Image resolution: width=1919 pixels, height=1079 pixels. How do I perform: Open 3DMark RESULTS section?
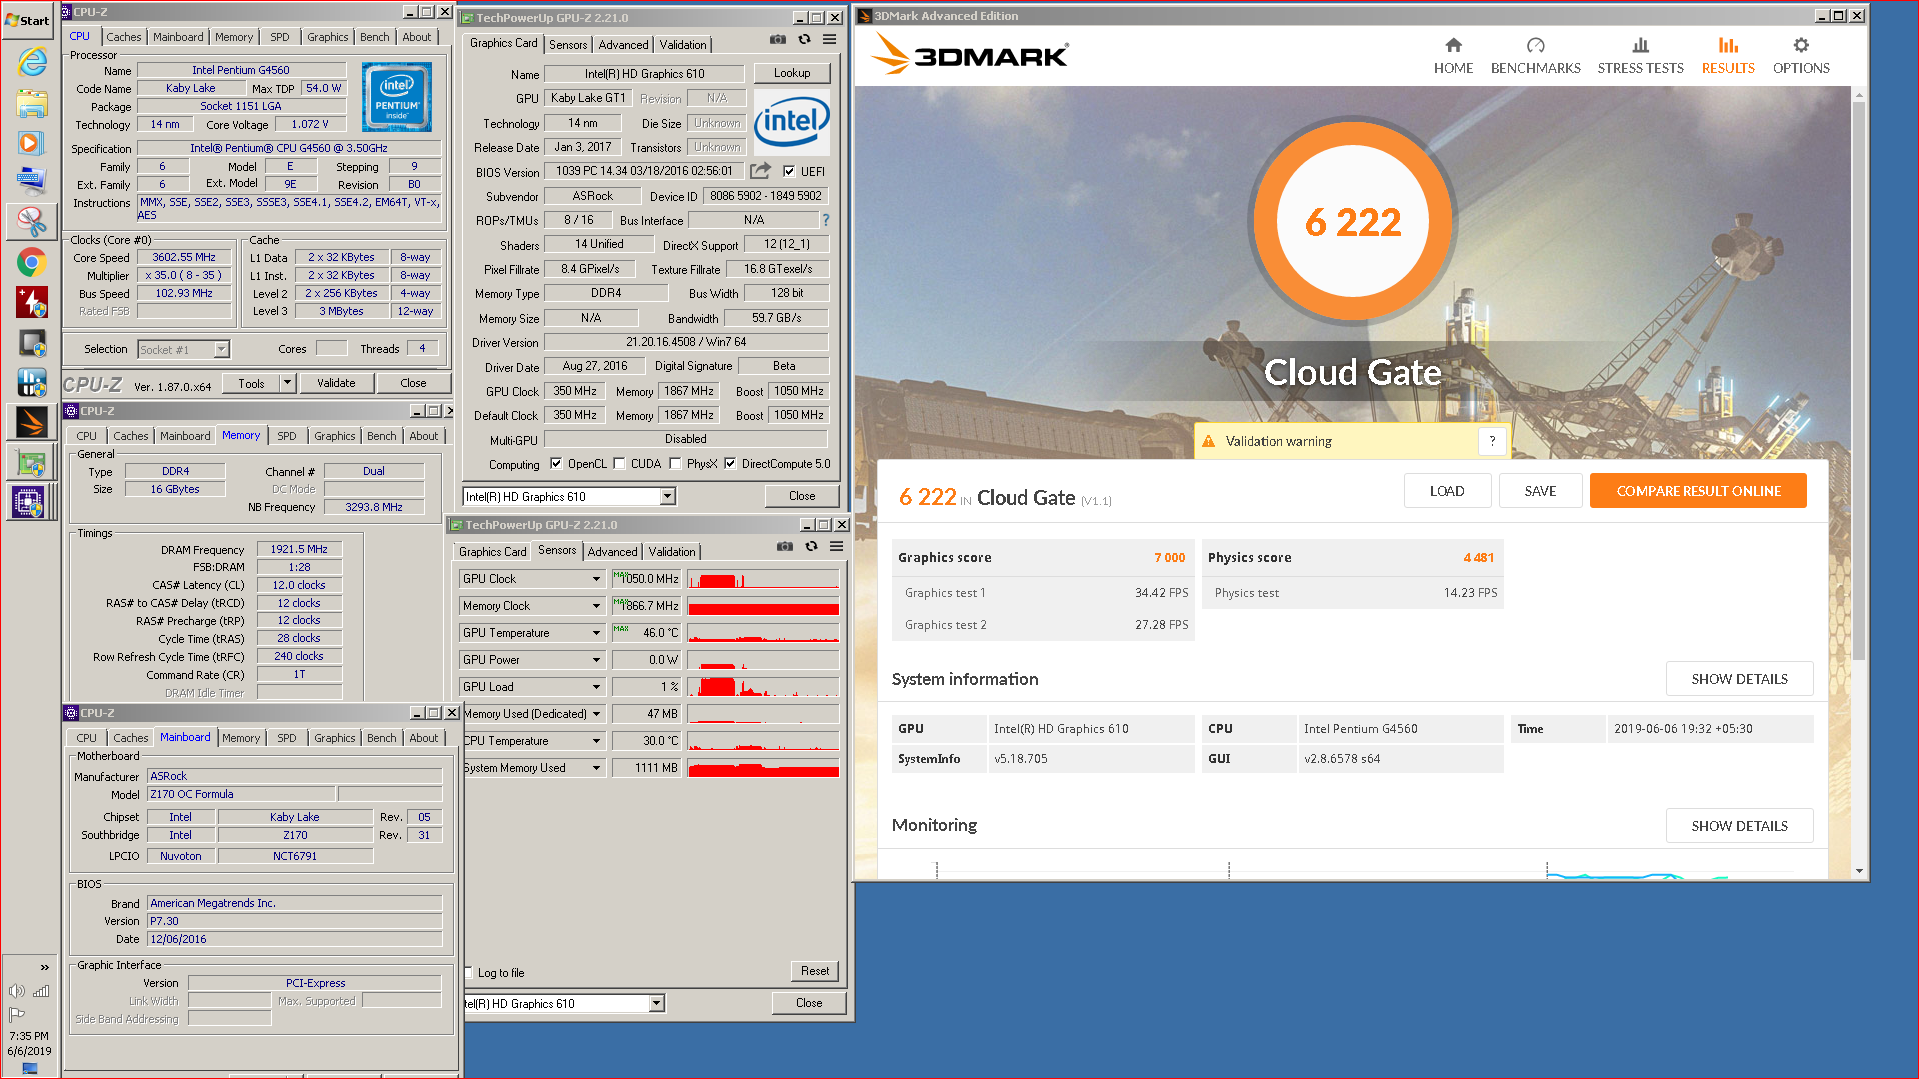coord(1728,56)
